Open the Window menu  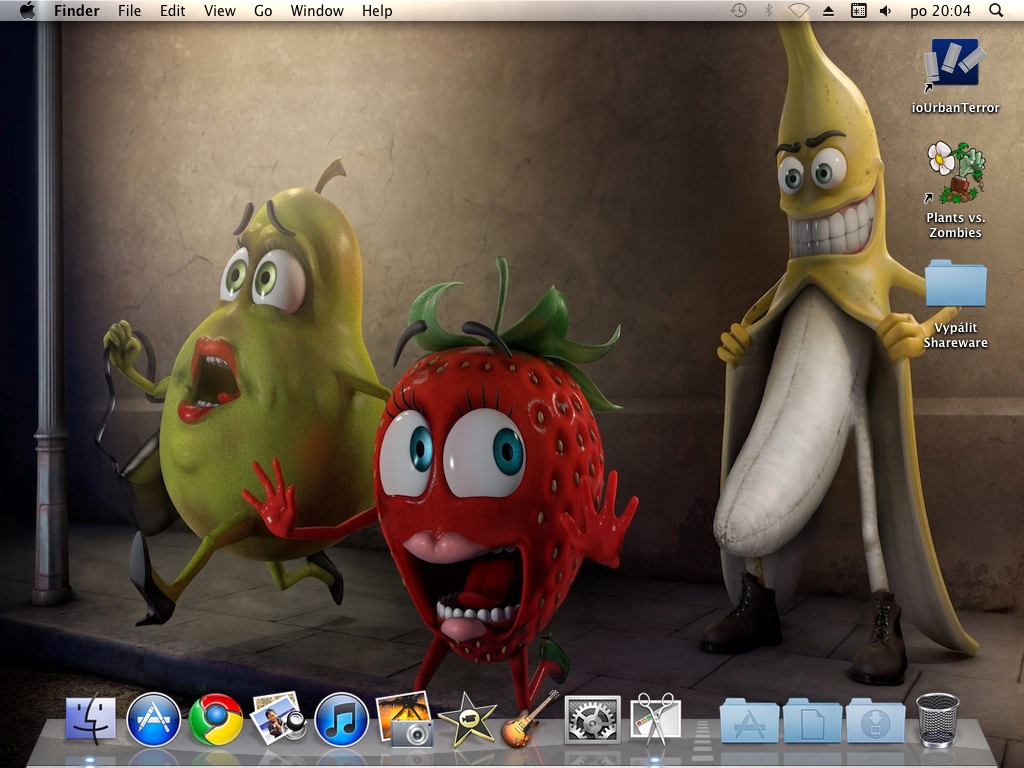pos(317,10)
